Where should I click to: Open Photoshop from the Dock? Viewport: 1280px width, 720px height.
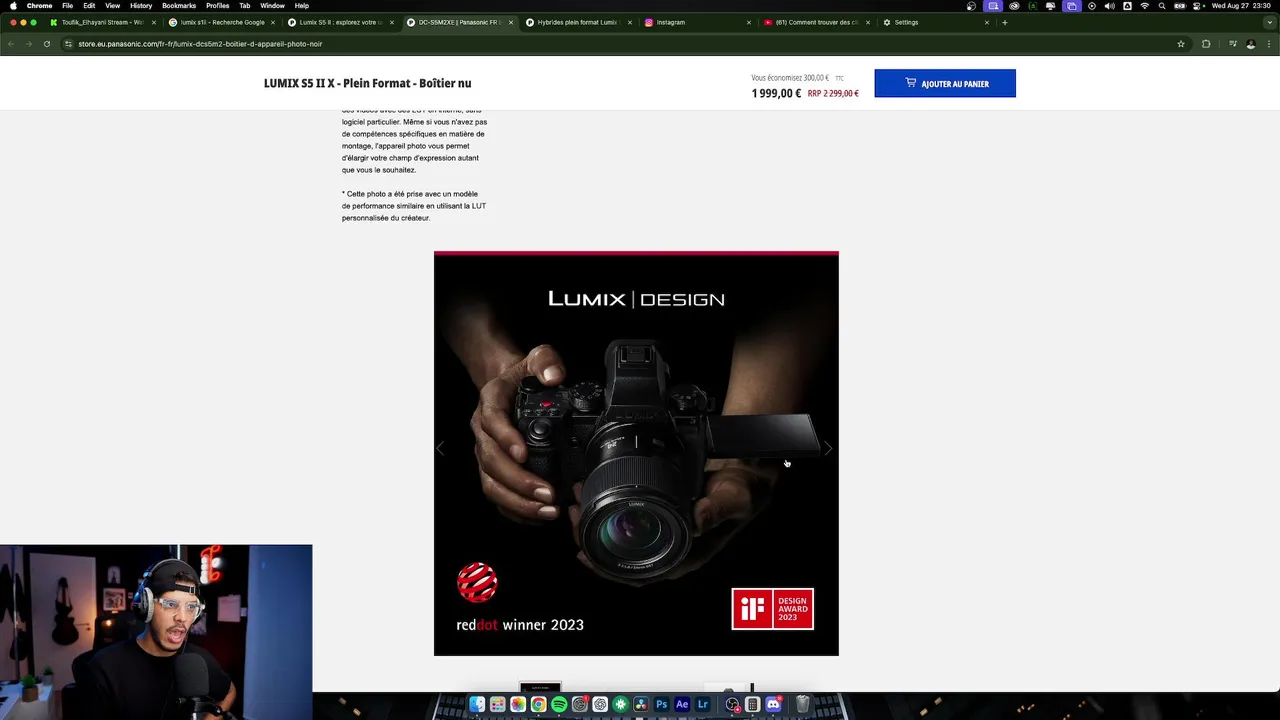[x=661, y=705]
